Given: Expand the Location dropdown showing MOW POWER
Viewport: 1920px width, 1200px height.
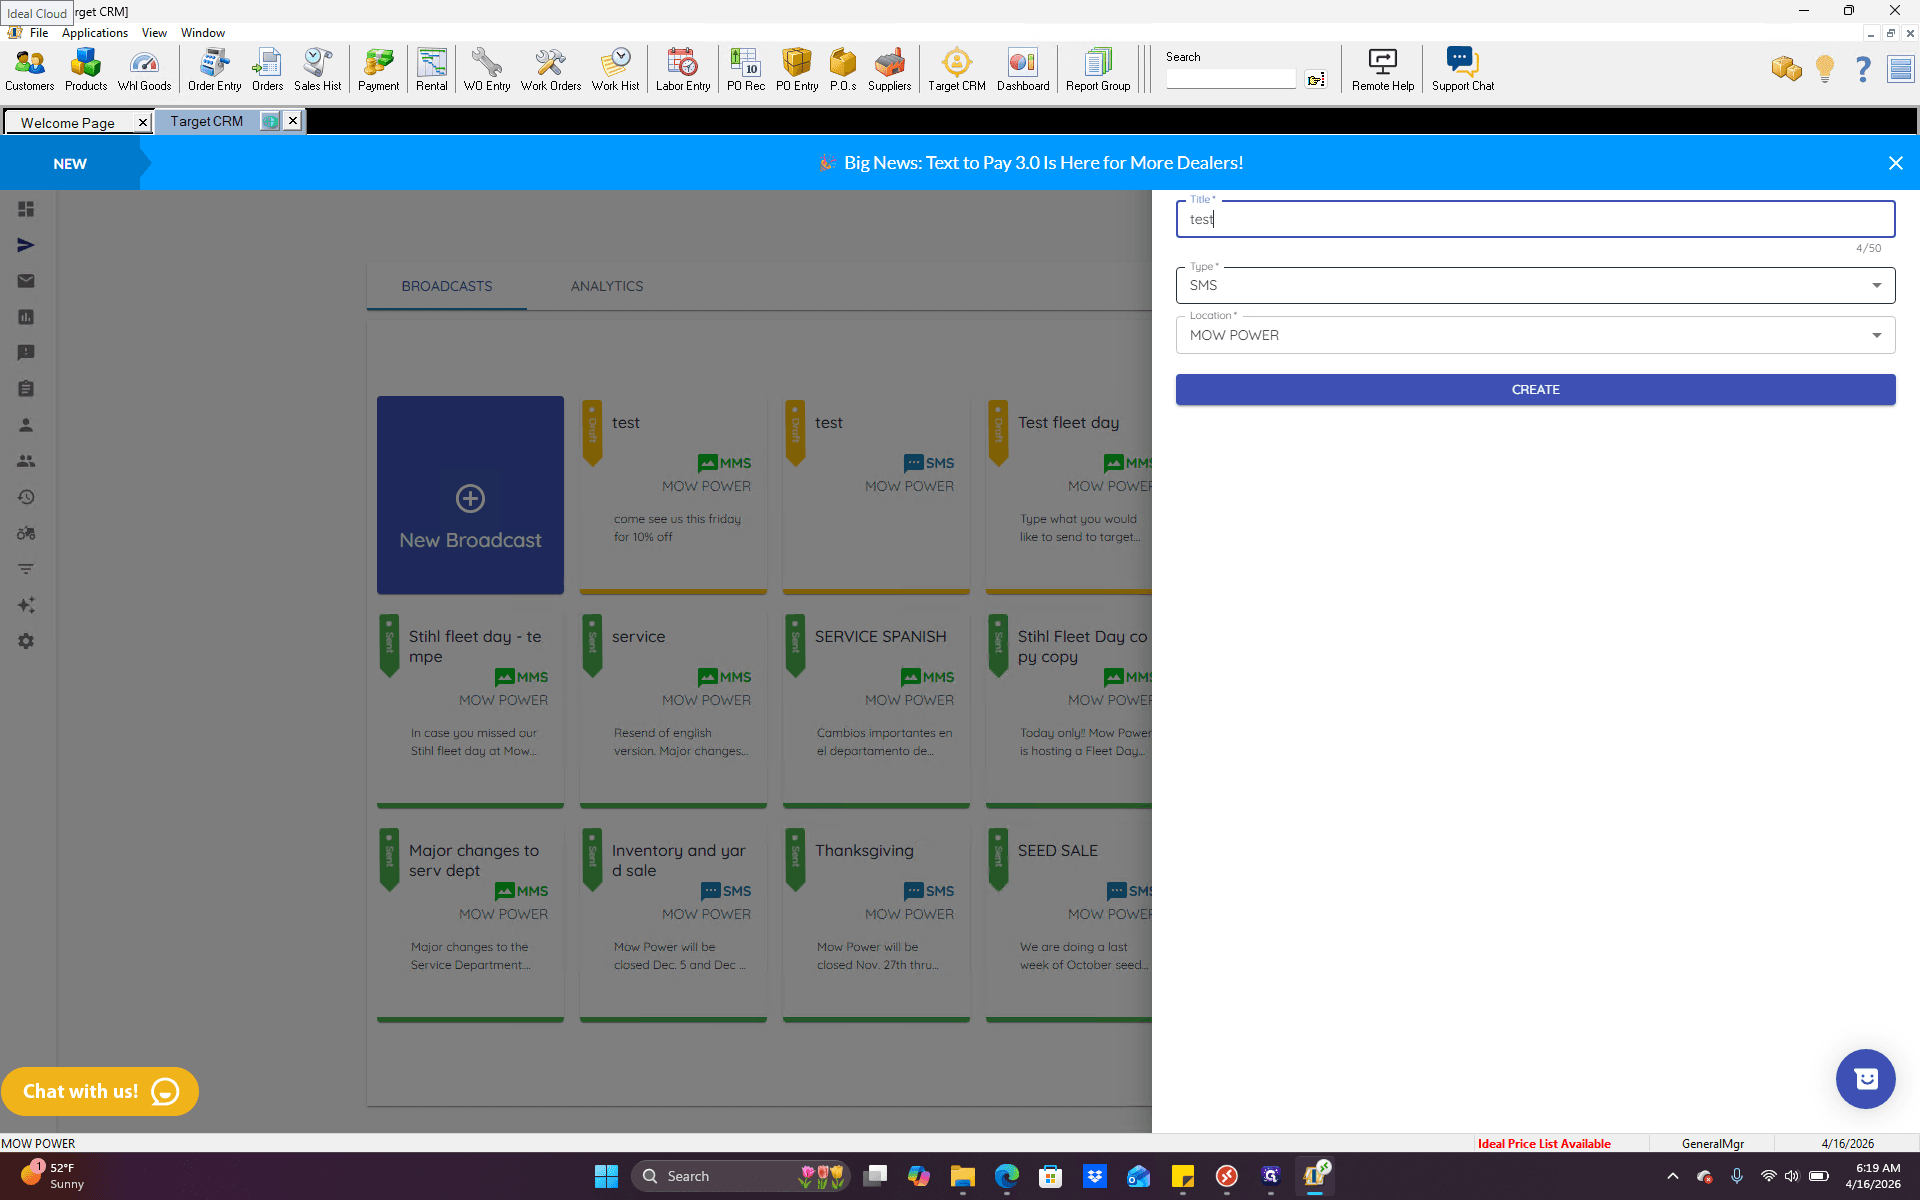Looking at the screenshot, I should [1535, 335].
